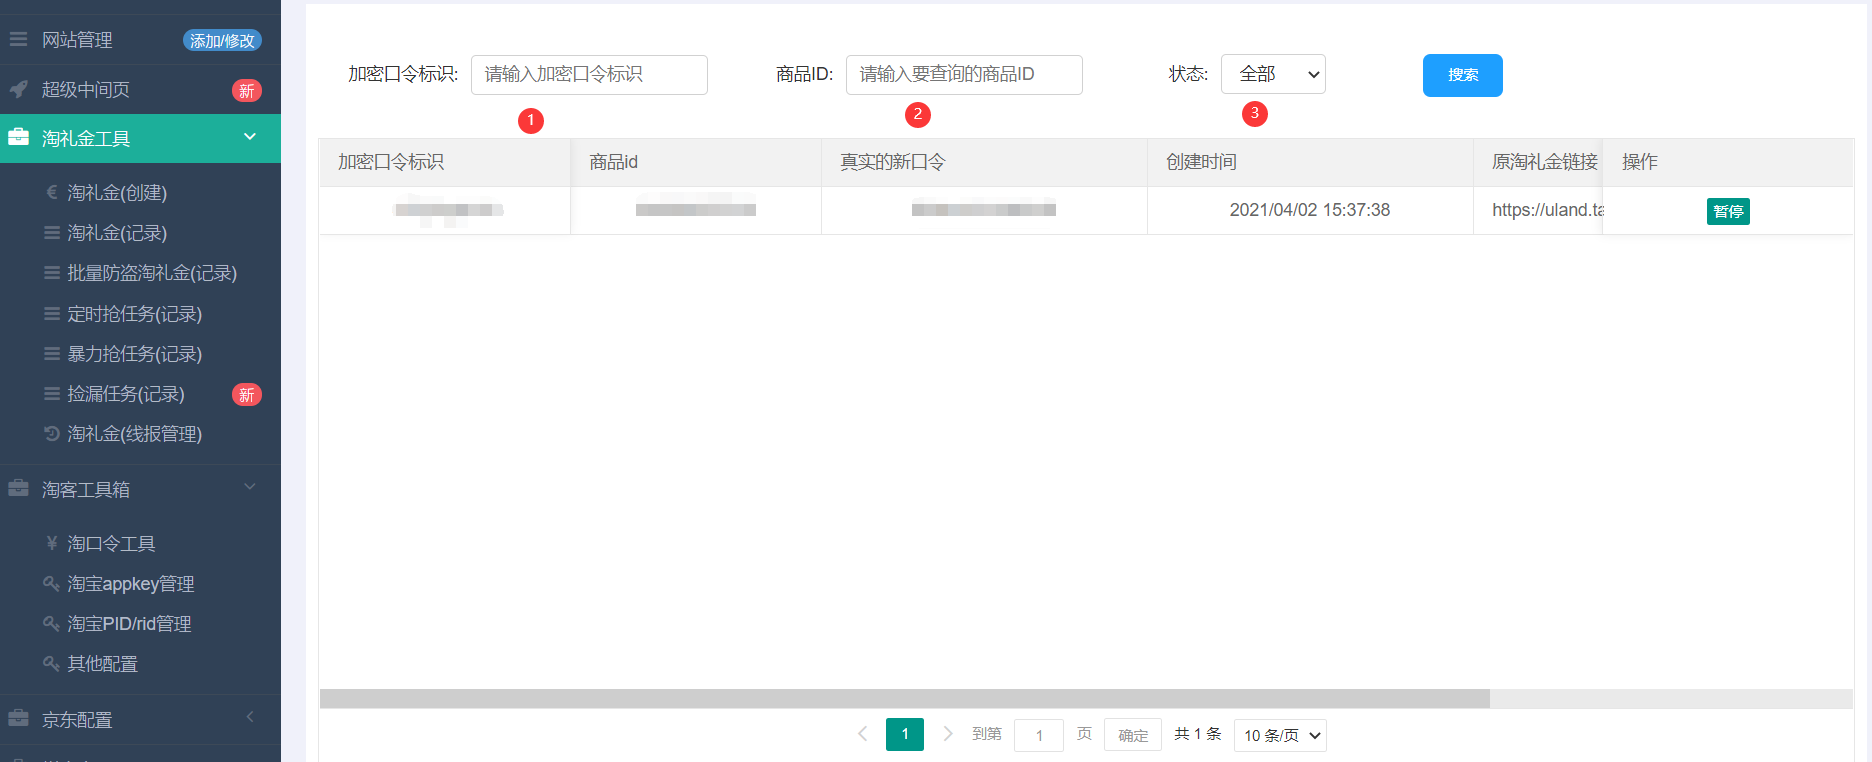Open 超级中间页 menu item
Image resolution: width=1872 pixels, height=762 pixels.
(x=86, y=90)
